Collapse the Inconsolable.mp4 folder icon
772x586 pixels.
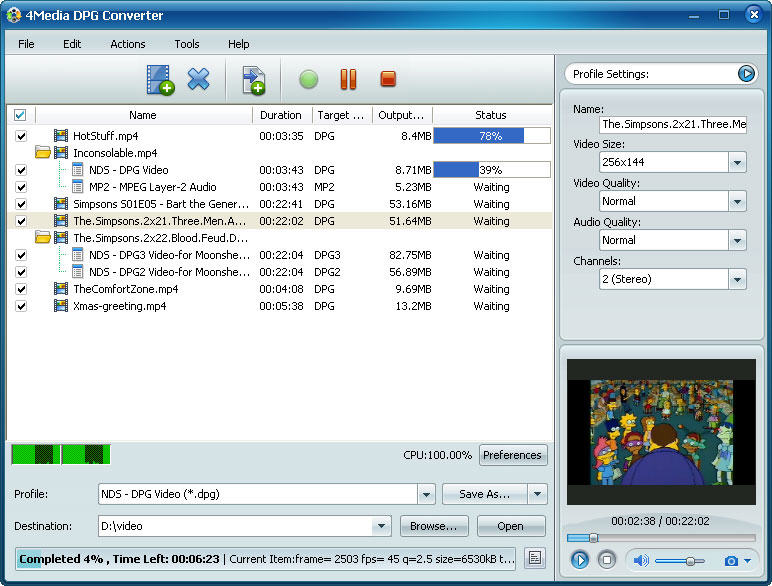(x=43, y=153)
